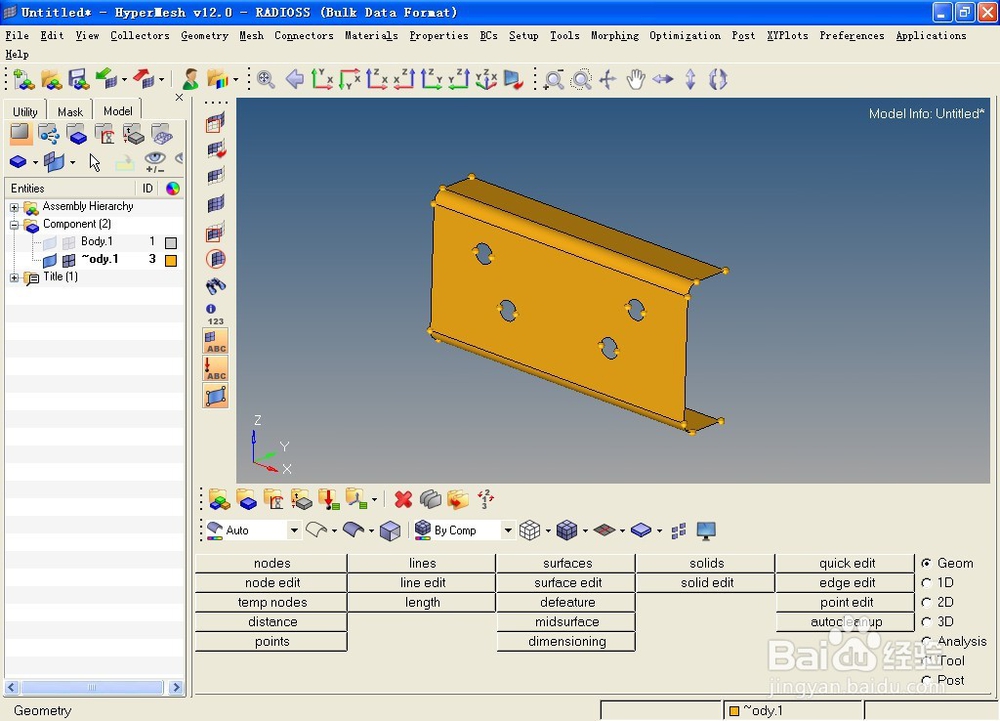Switch to the Mask tab
Viewport: 1000px width, 721px height.
[x=70, y=112]
